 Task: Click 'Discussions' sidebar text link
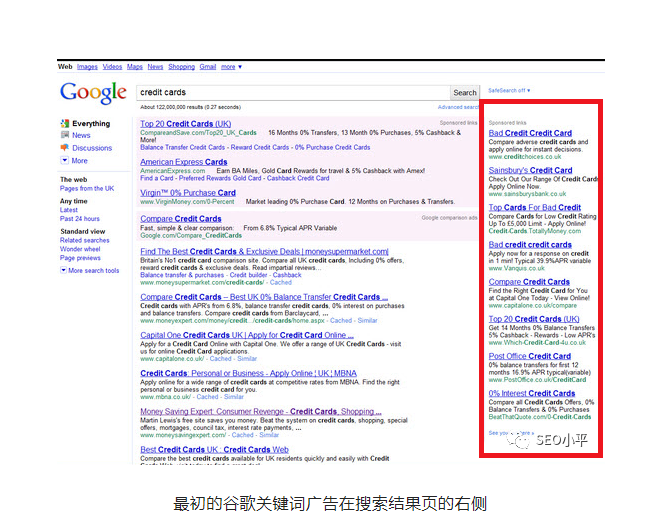[92, 148]
